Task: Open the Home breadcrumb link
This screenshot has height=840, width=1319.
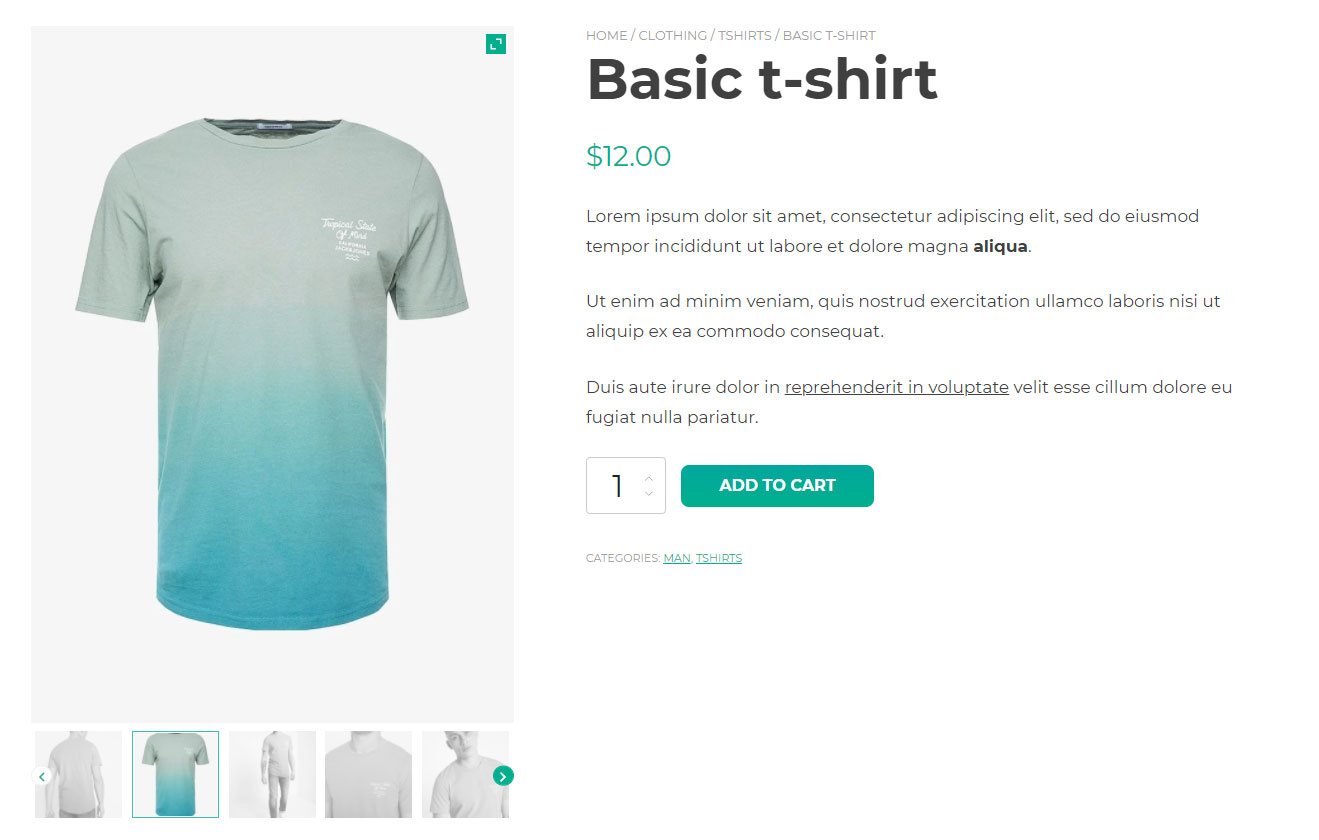Action: point(606,35)
